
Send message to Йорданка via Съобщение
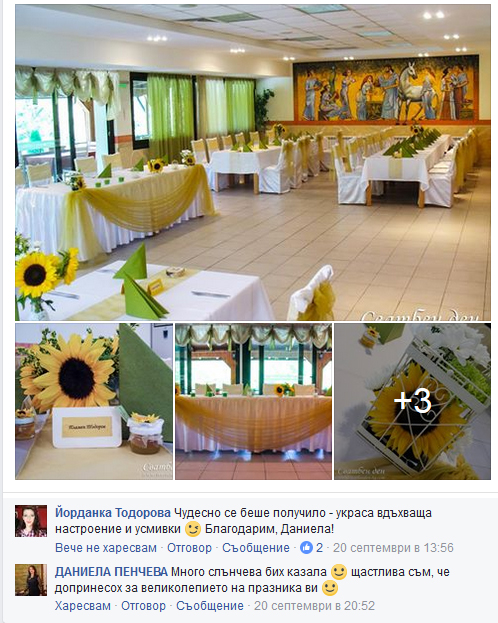click(x=256, y=548)
